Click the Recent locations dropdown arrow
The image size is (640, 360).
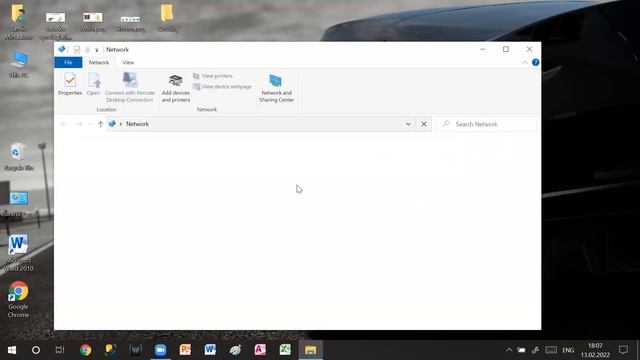point(90,124)
